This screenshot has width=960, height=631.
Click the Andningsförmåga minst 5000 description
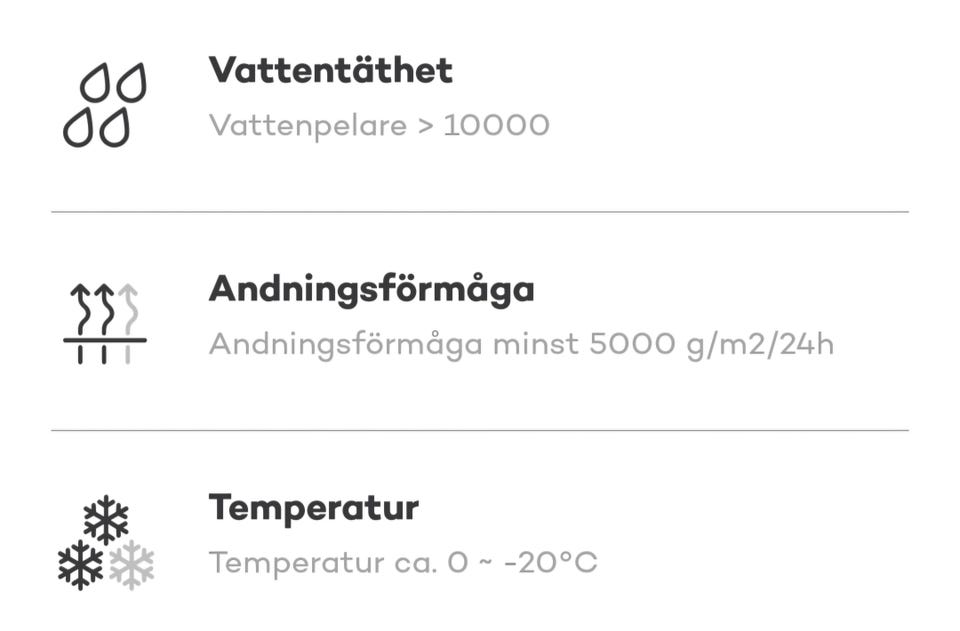520,345
